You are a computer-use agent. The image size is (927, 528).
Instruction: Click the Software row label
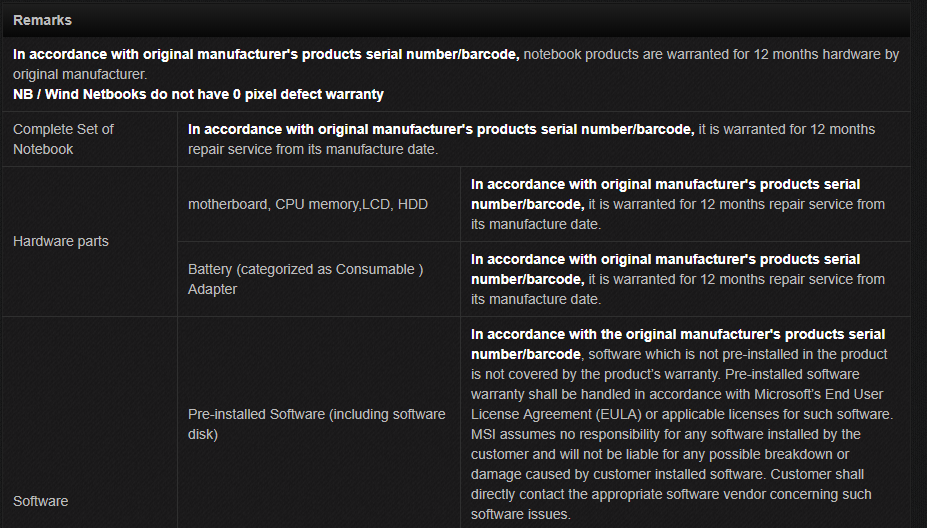[41, 501]
